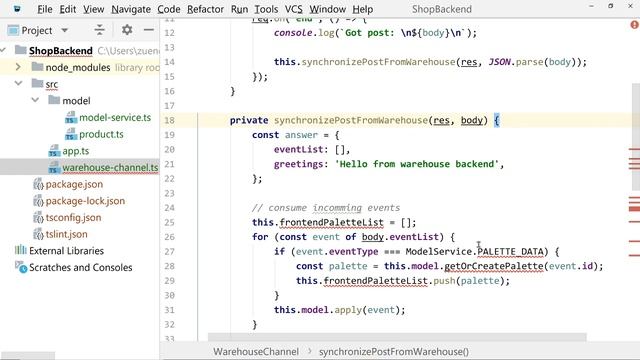Click the error indicator icon in editor corner
Viewport: 640px width, 360px height.
tap(634, 25)
